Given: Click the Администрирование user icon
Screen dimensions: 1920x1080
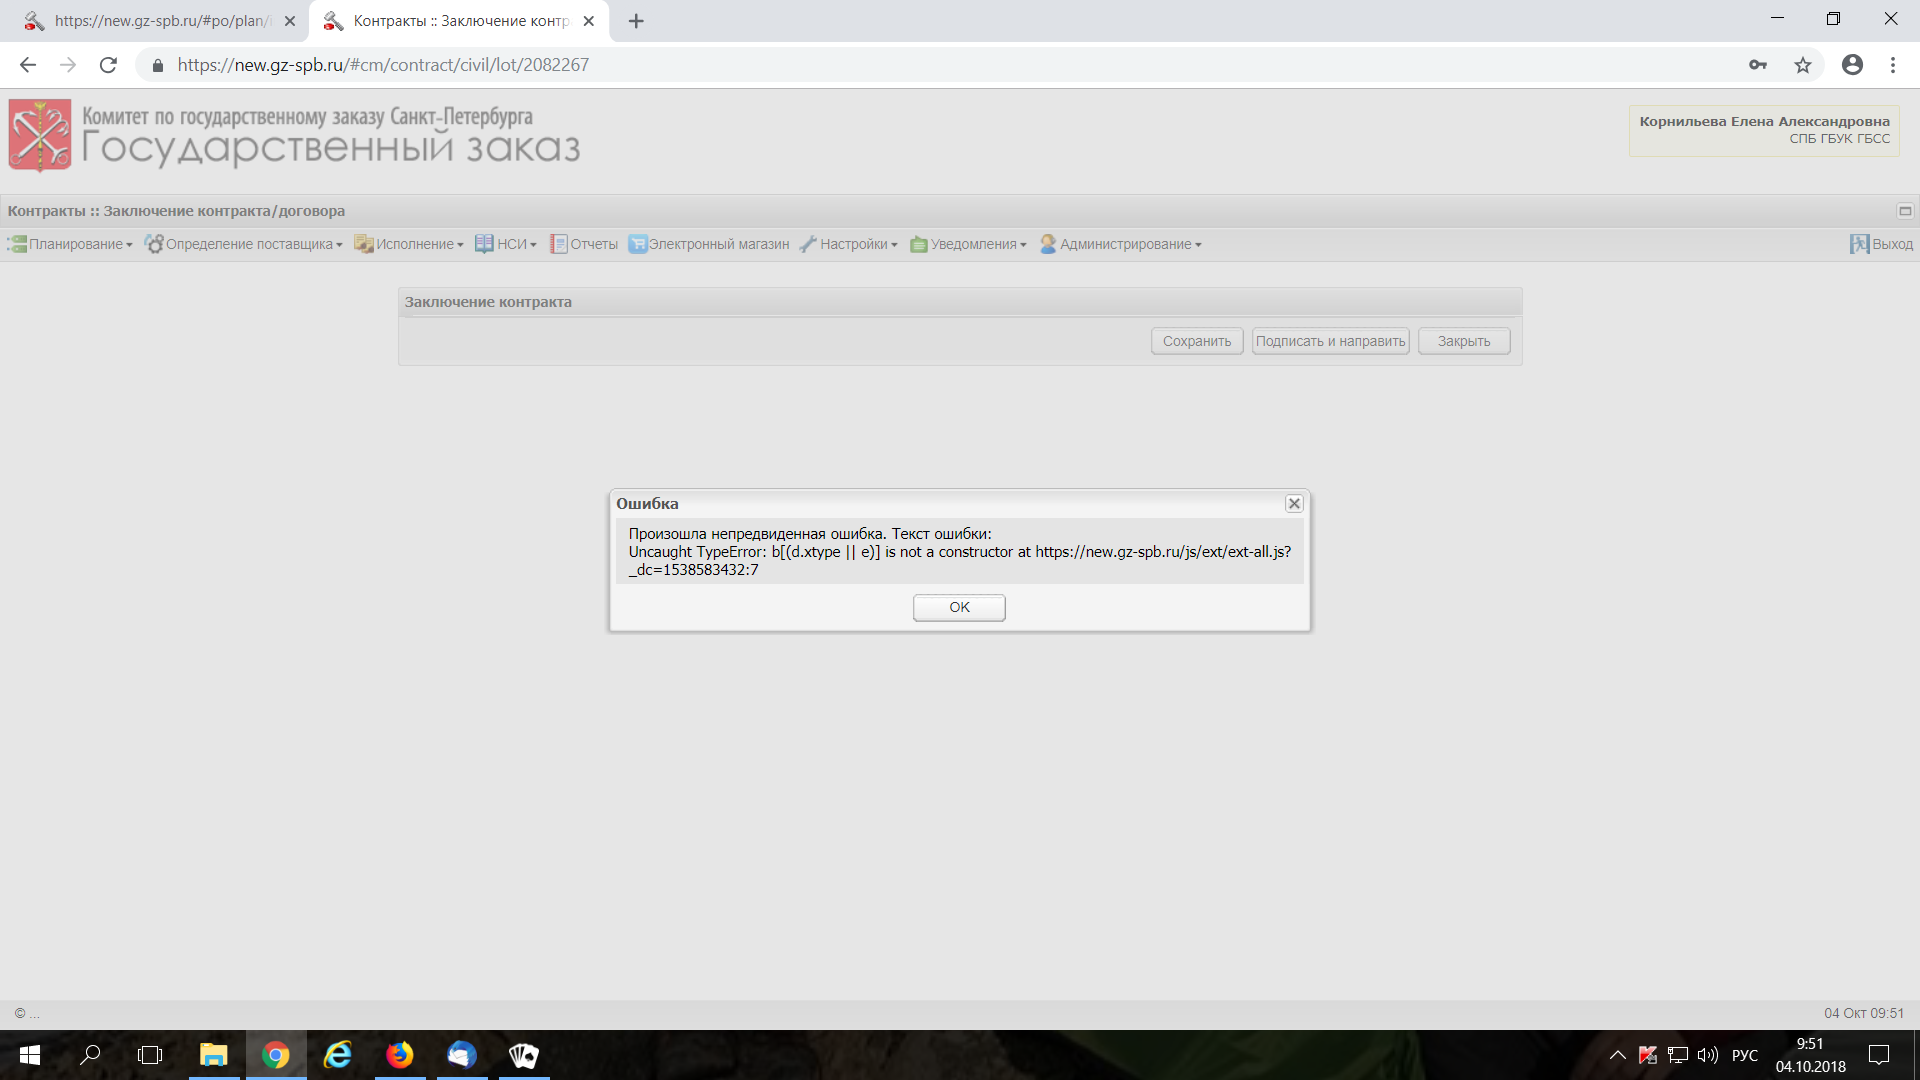Looking at the screenshot, I should pyautogui.click(x=1048, y=244).
